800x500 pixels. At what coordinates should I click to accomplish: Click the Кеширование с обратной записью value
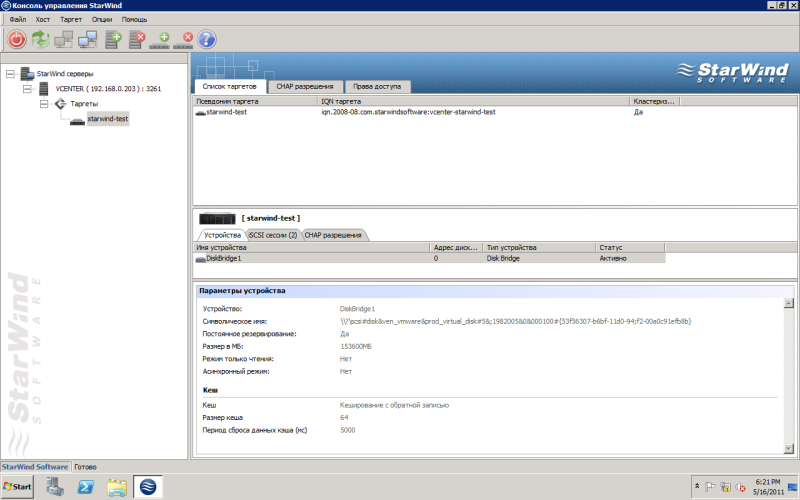(394, 405)
